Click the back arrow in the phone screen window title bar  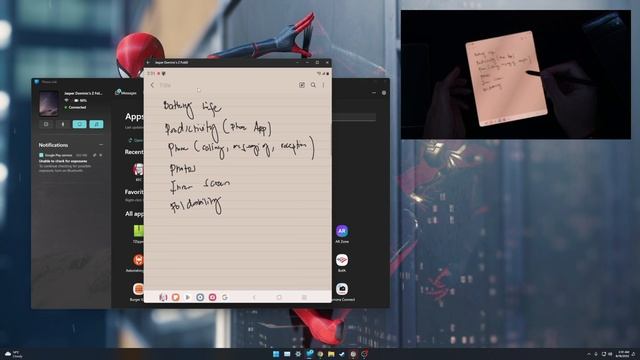pyautogui.click(x=148, y=62)
